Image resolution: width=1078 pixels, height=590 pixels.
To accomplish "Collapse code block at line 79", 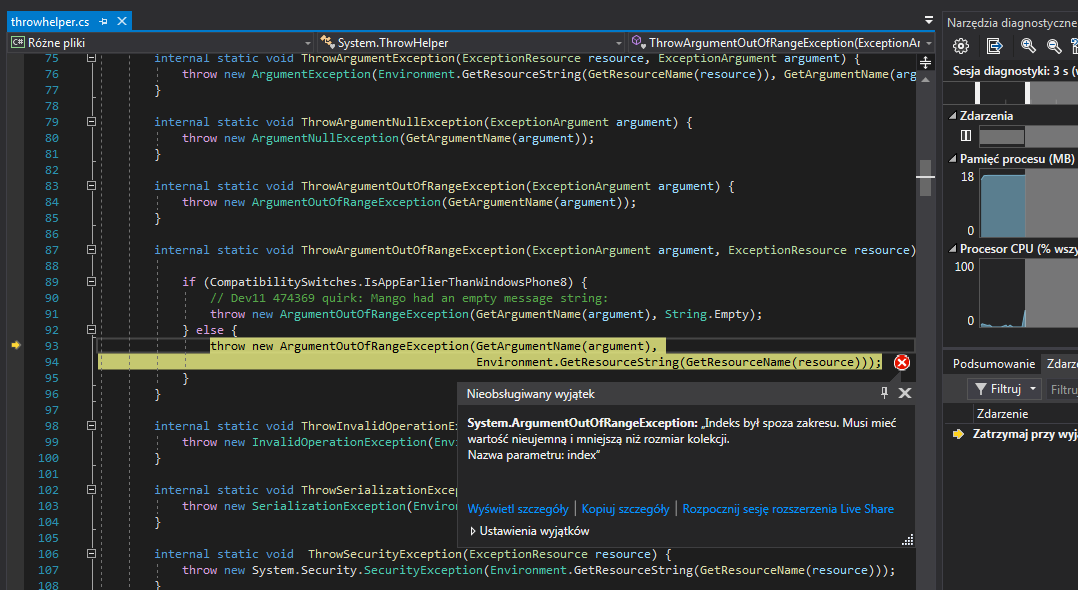I will [x=91, y=122].
